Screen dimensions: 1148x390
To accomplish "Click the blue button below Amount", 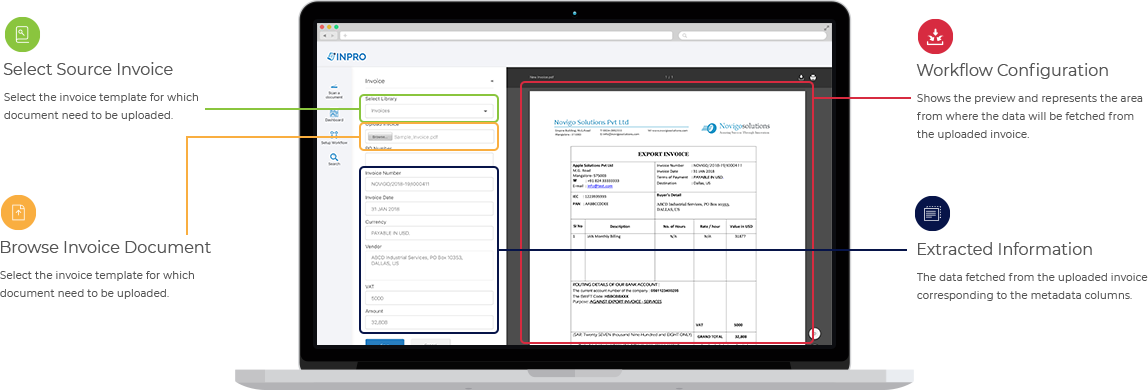I will point(384,342).
